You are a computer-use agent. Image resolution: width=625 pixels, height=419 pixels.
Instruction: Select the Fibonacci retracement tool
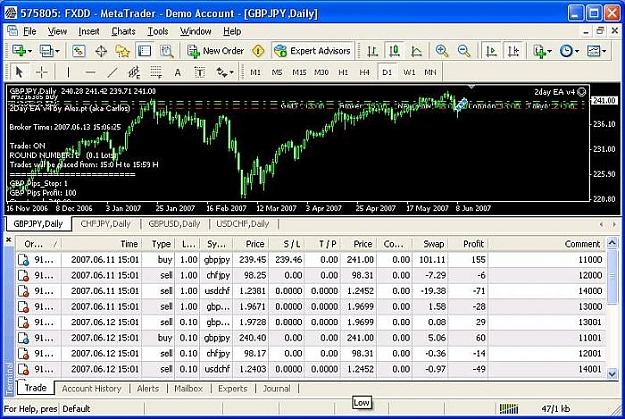(156, 72)
